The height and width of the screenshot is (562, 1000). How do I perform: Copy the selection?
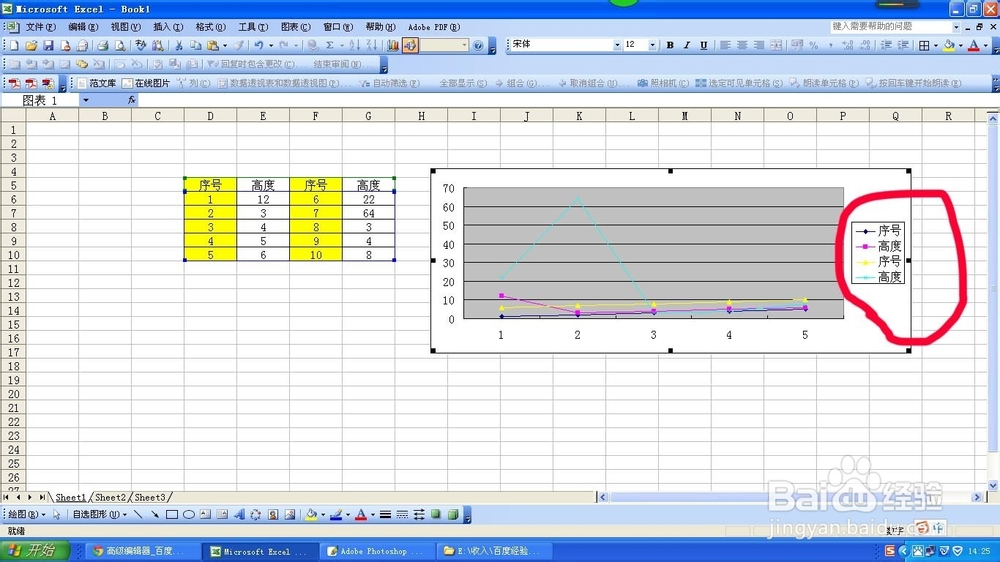click(196, 45)
